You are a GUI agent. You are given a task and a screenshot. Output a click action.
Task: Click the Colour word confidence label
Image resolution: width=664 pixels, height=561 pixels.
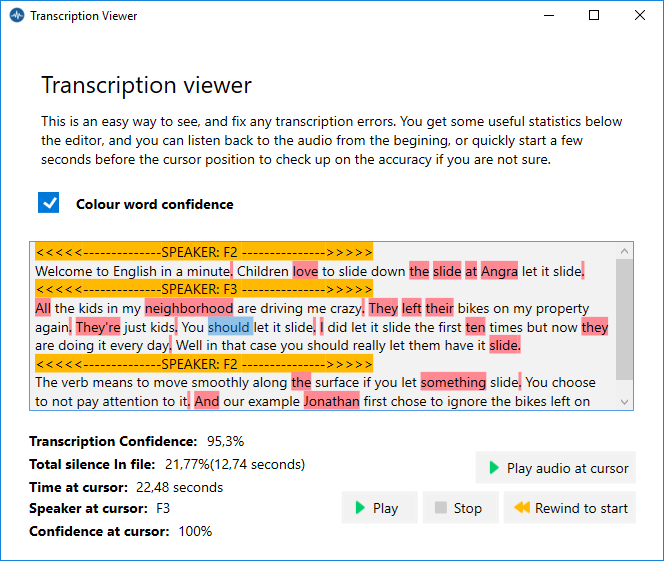[155, 204]
